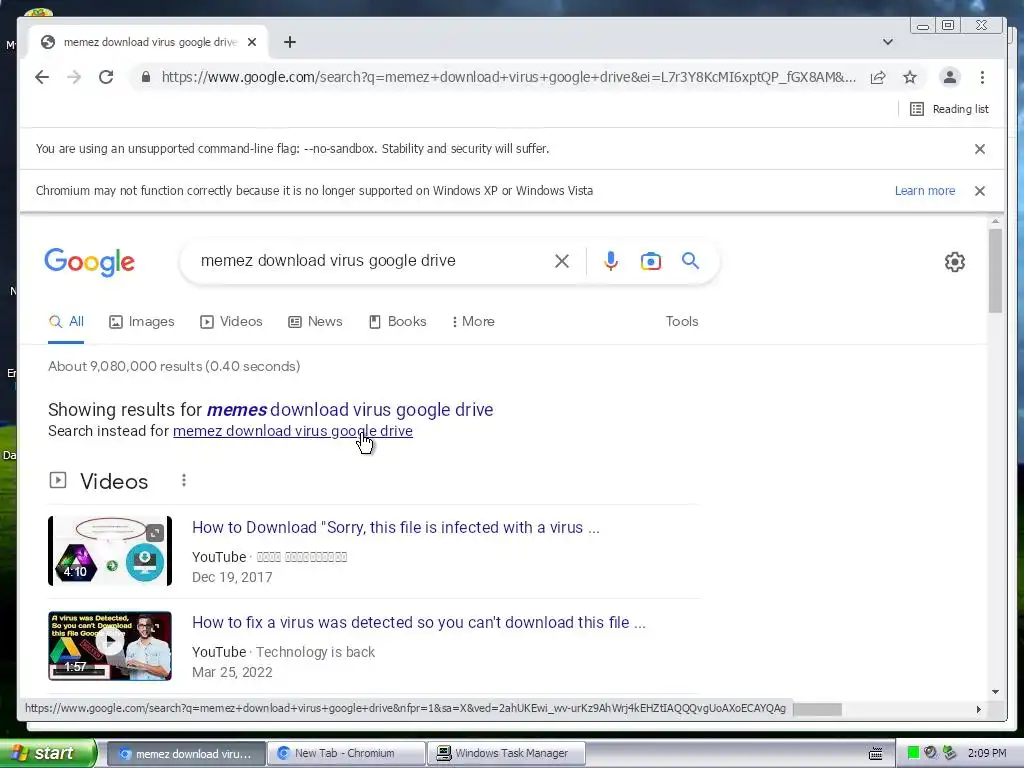Viewport: 1024px width, 768px height.
Task: Play the 1:57 video thumbnail
Action: coord(110,646)
